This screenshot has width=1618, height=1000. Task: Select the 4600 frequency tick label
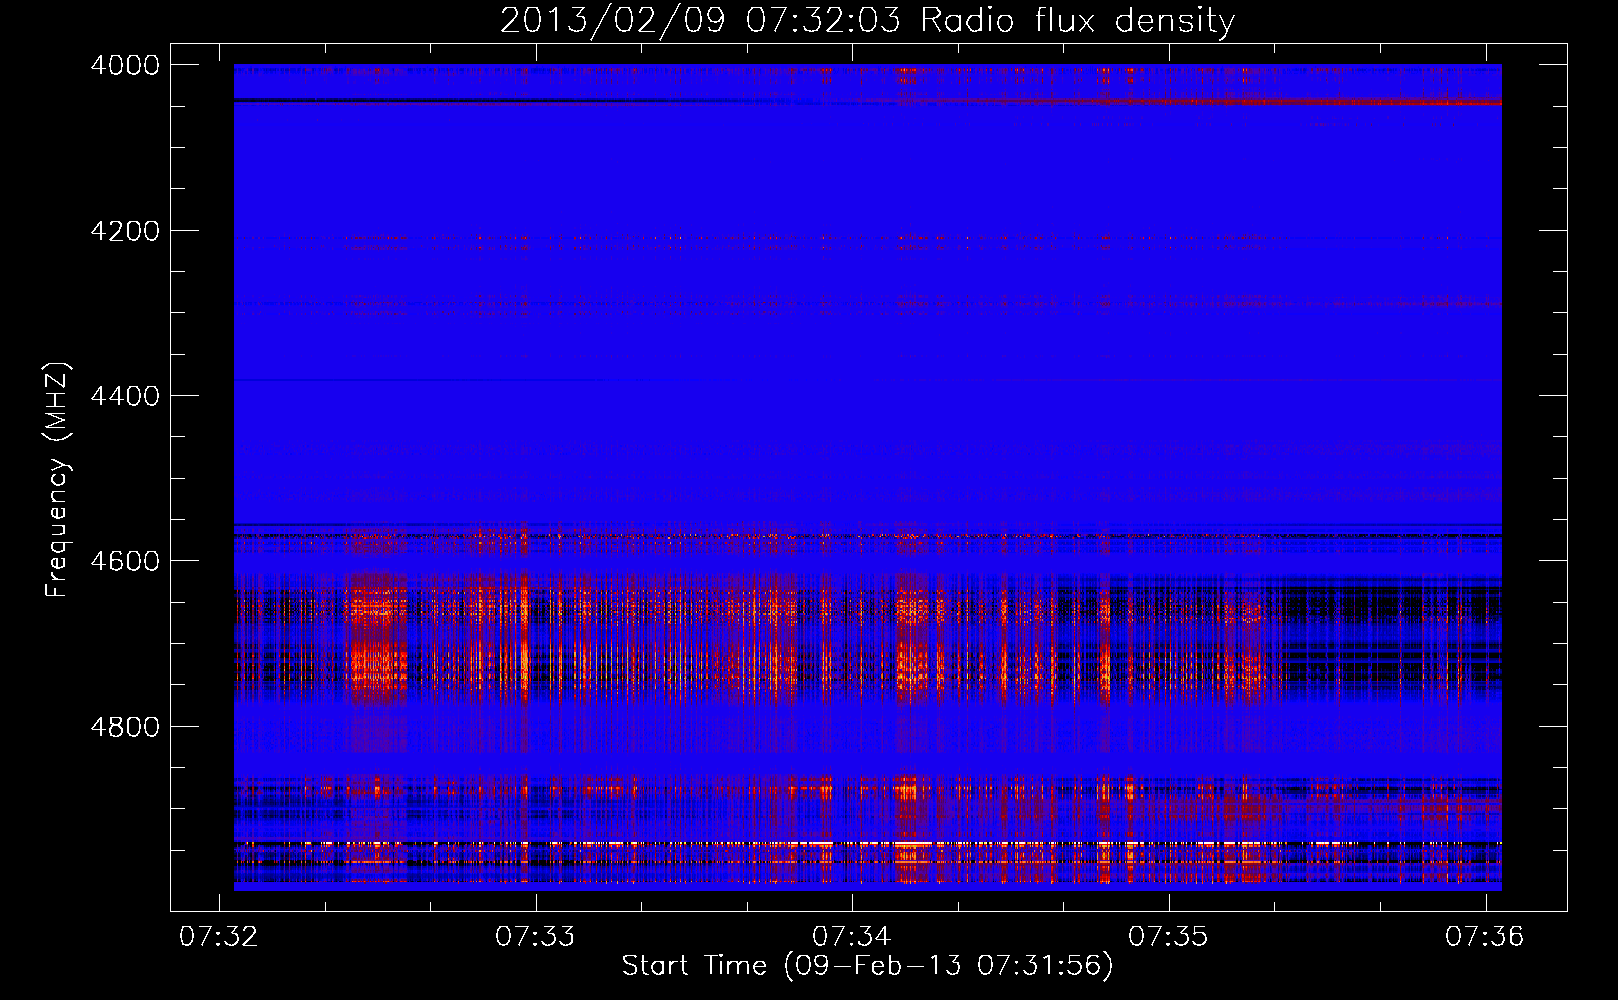pos(125,561)
